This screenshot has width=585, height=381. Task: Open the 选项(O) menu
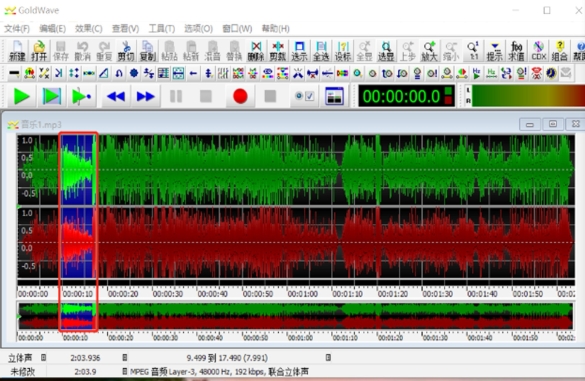198,29
